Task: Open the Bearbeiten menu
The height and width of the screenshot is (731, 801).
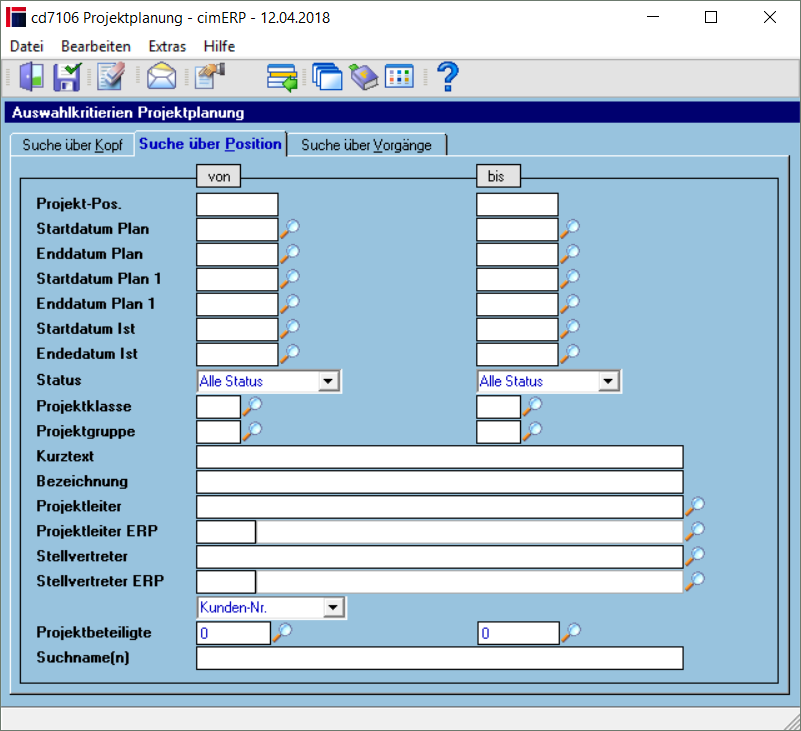Action: coord(96,46)
